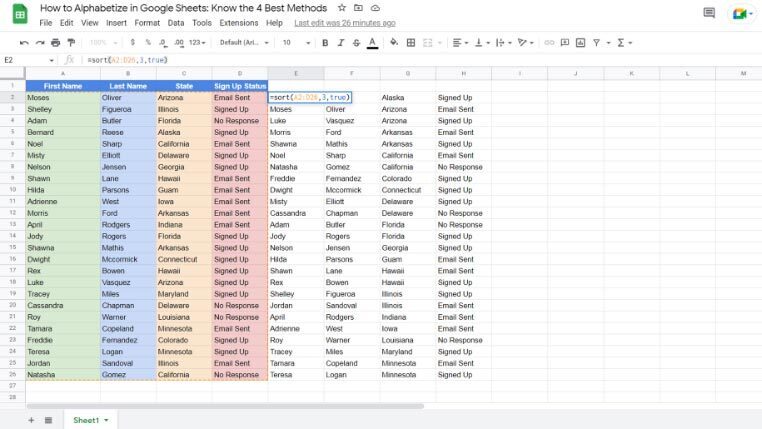Select cell containing Natasha in column A
The width and height of the screenshot is (762, 429).
point(63,375)
